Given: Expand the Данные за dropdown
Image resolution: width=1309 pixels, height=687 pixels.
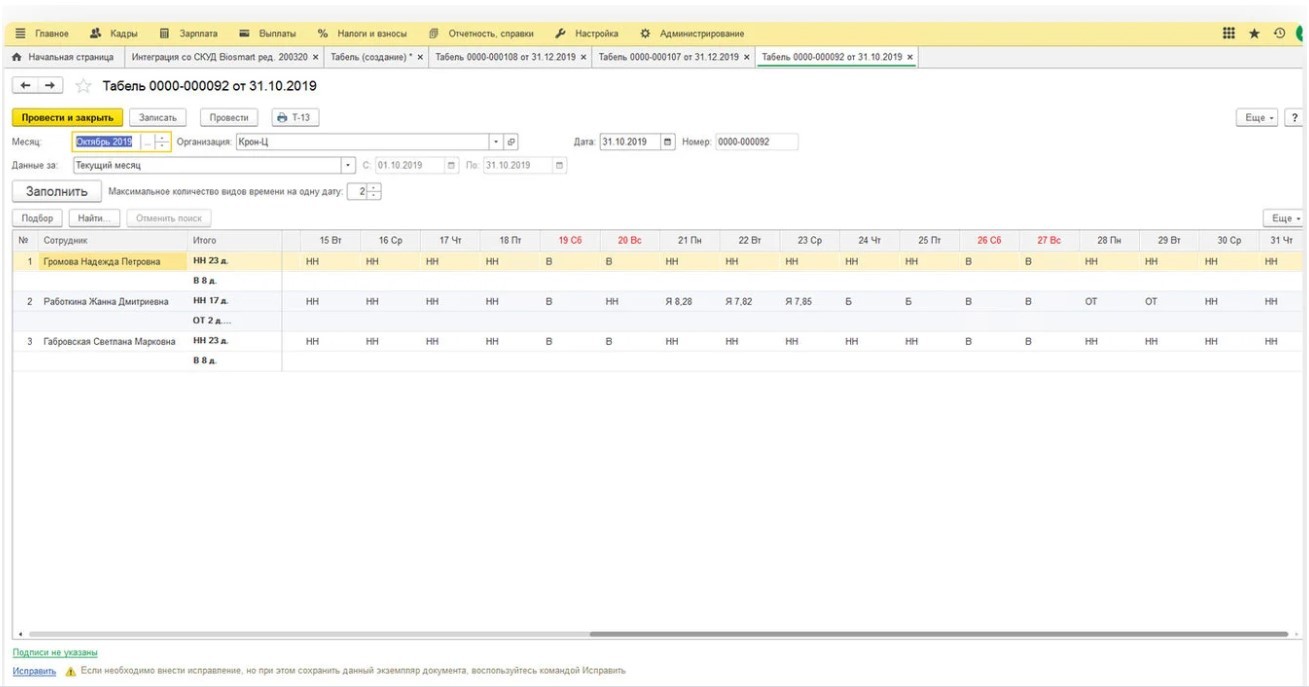Looking at the screenshot, I should tap(348, 165).
